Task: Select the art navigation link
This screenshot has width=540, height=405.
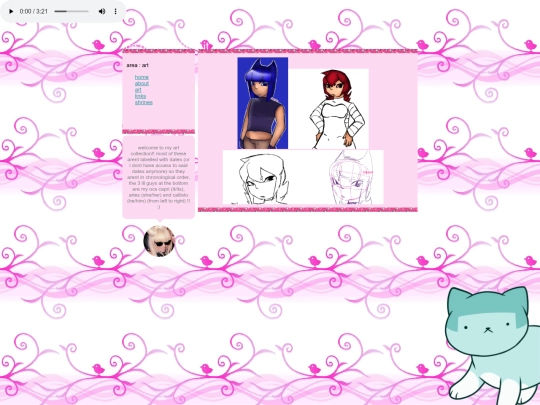Action: 138,90
